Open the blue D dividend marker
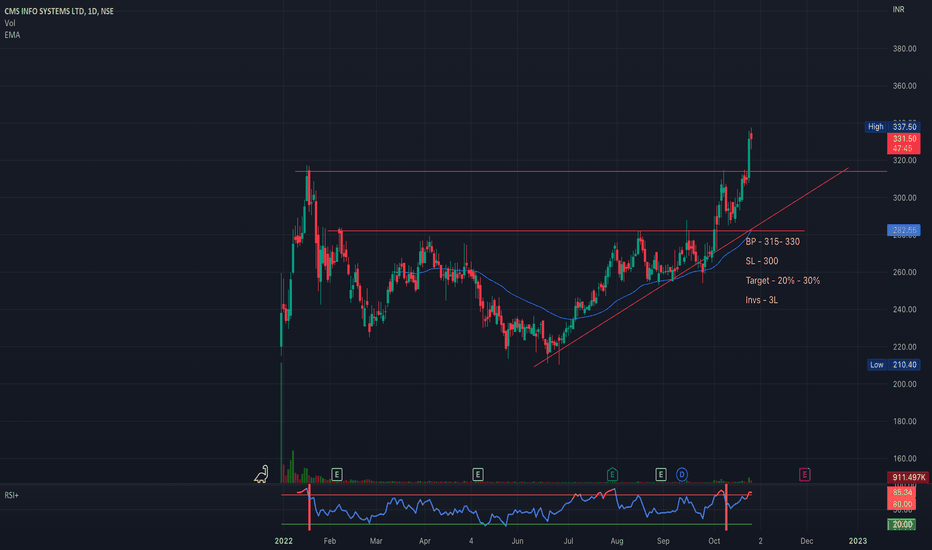The height and width of the screenshot is (550, 932). (x=682, y=474)
